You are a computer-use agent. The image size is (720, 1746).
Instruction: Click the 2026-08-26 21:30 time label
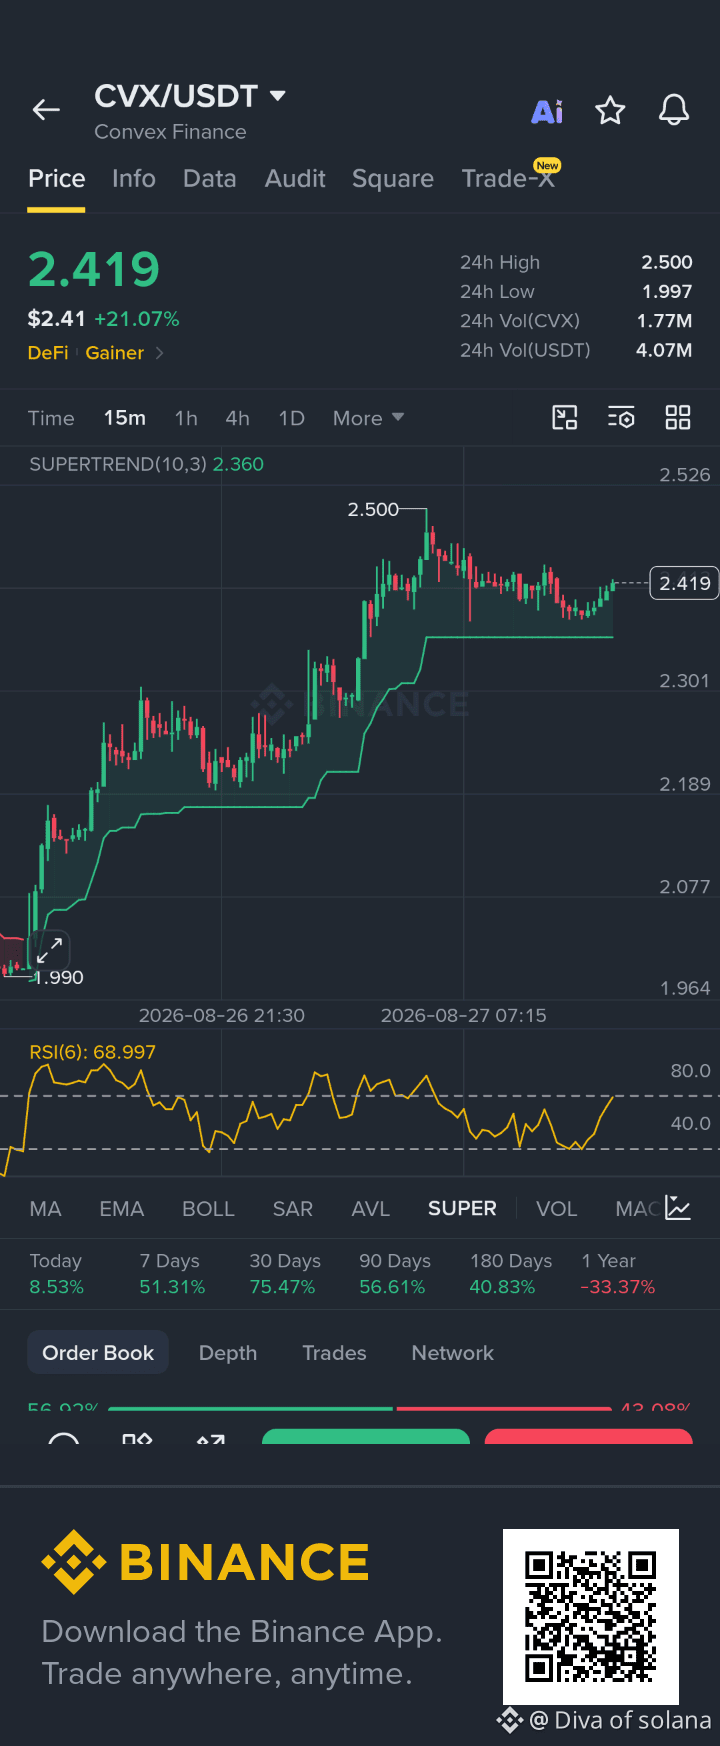[222, 1015]
